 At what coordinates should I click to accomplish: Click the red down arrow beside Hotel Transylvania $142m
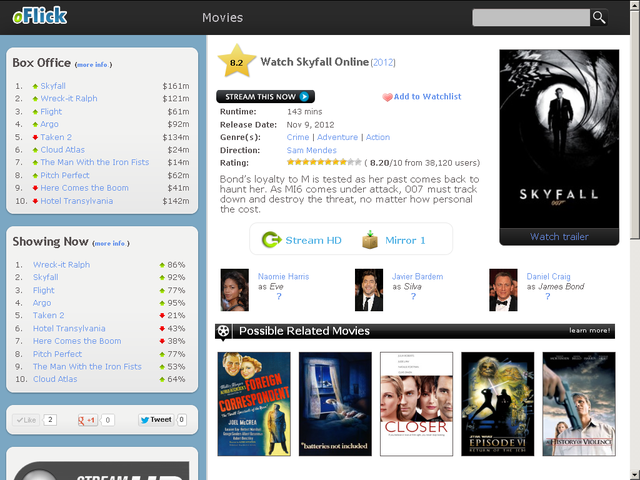pyautogui.click(x=36, y=201)
